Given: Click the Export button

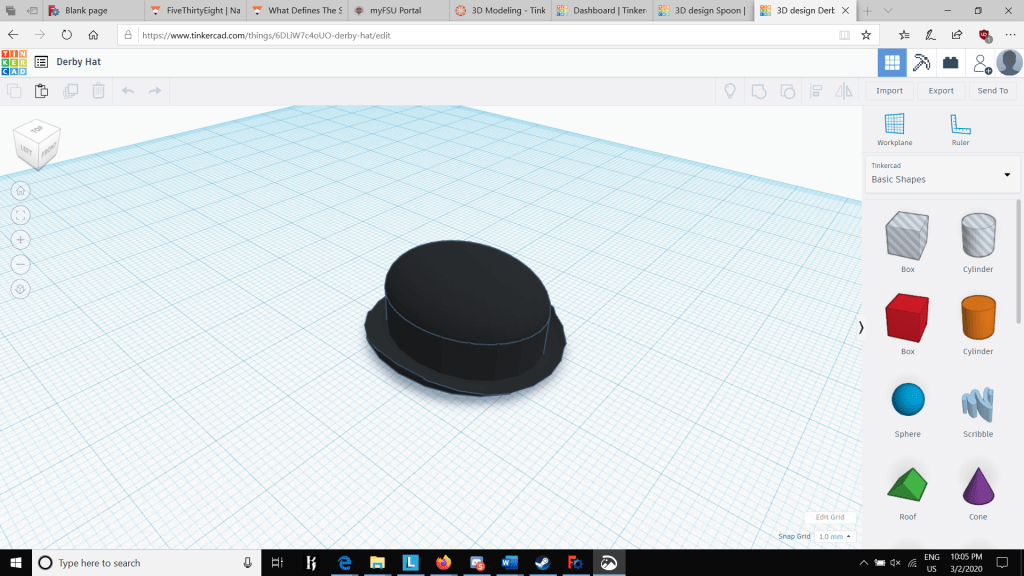Looking at the screenshot, I should tap(940, 91).
